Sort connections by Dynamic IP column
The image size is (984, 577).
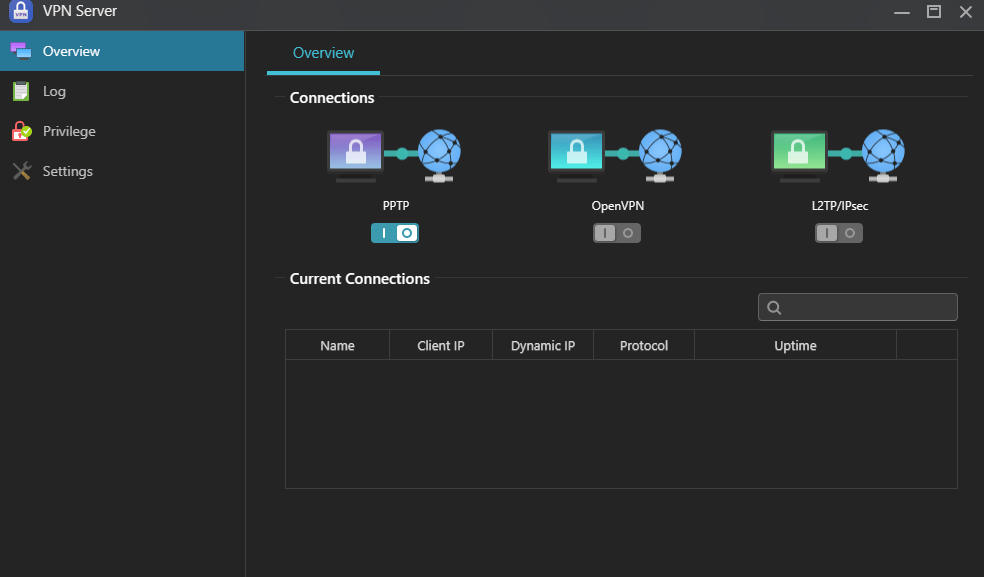tap(543, 345)
